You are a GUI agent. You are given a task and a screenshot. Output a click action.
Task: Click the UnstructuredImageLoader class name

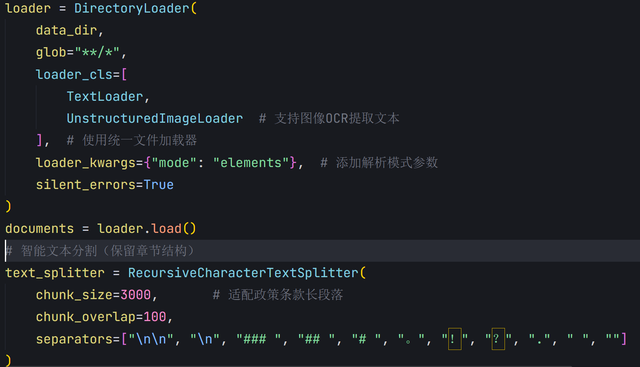pyautogui.click(x=155, y=119)
